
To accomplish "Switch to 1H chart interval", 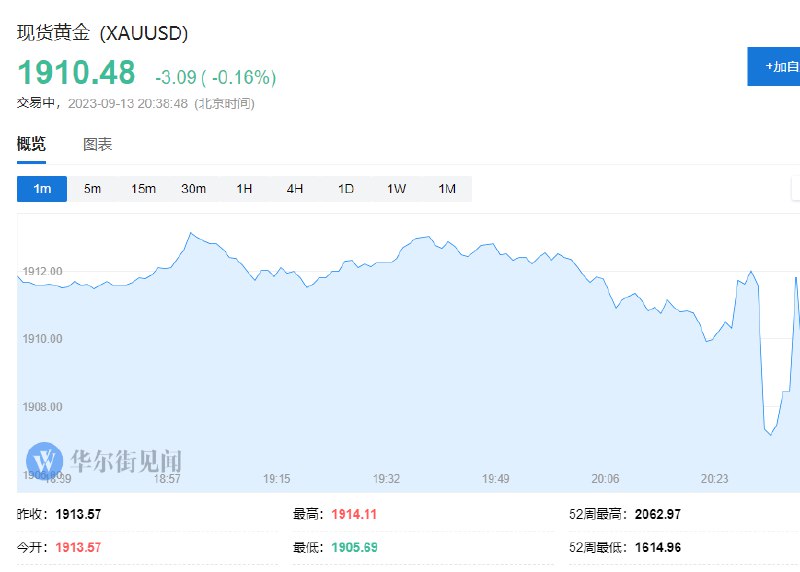I will tap(244, 189).
